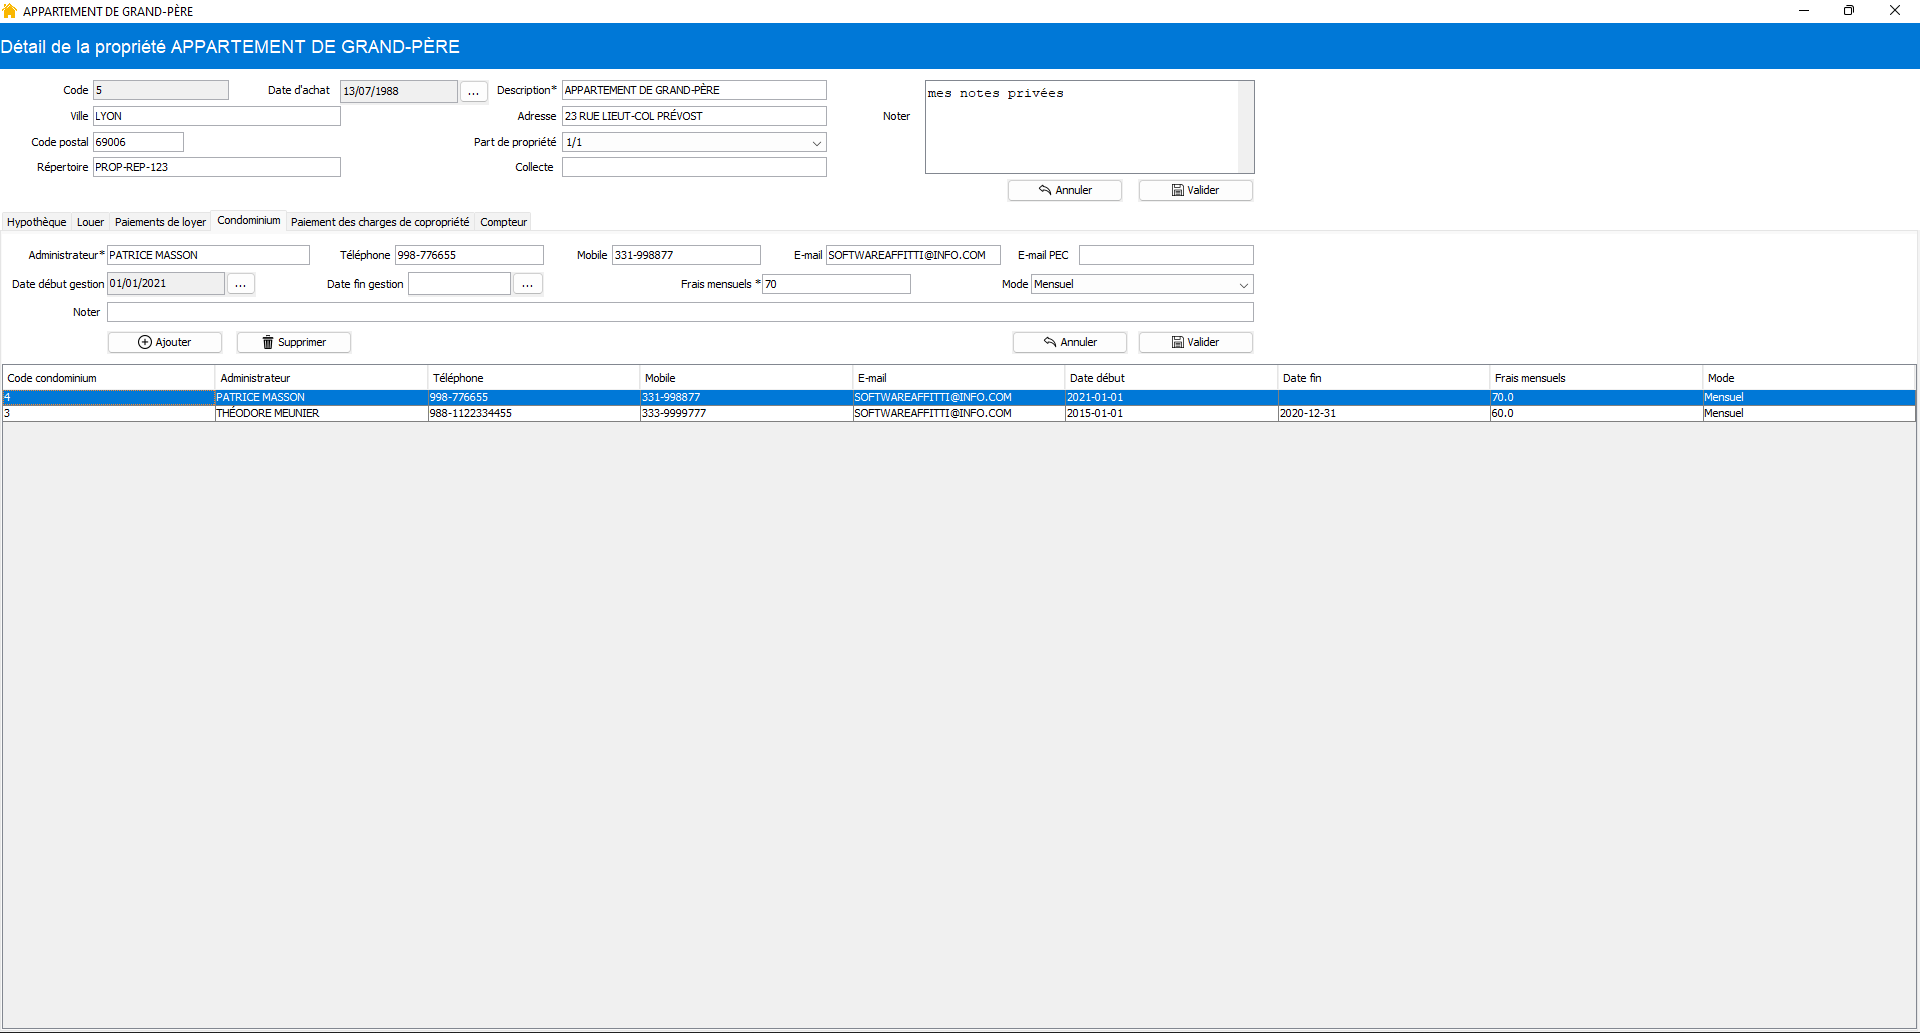
Task: Select the Condominium tab
Action: (249, 220)
